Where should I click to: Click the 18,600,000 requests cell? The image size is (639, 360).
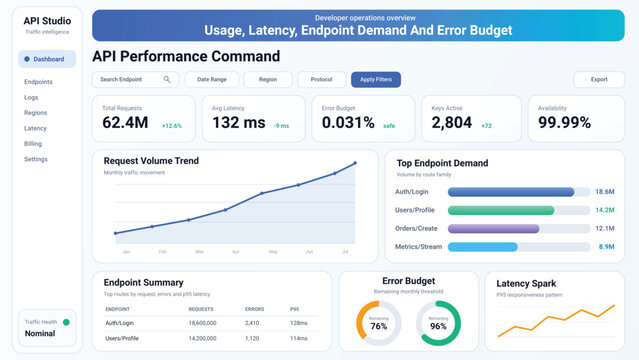(203, 323)
